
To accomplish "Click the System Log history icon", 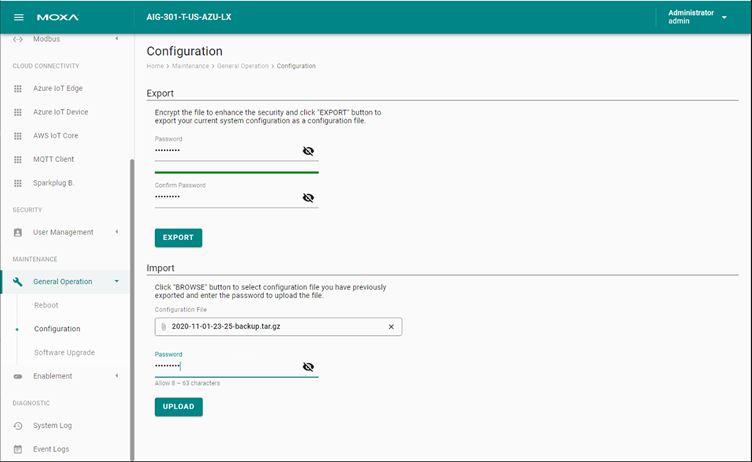I will coord(18,426).
